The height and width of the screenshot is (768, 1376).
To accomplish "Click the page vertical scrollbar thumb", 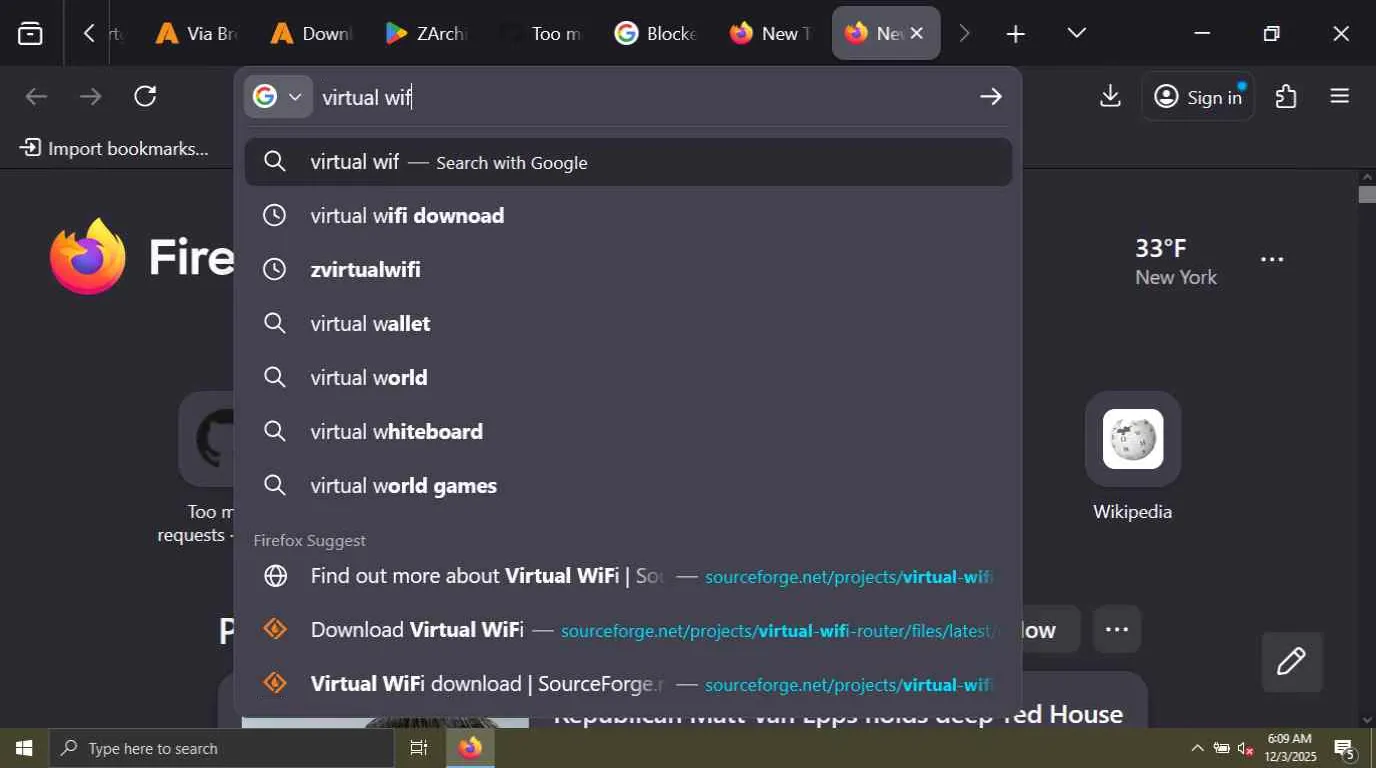I will click(x=1367, y=194).
